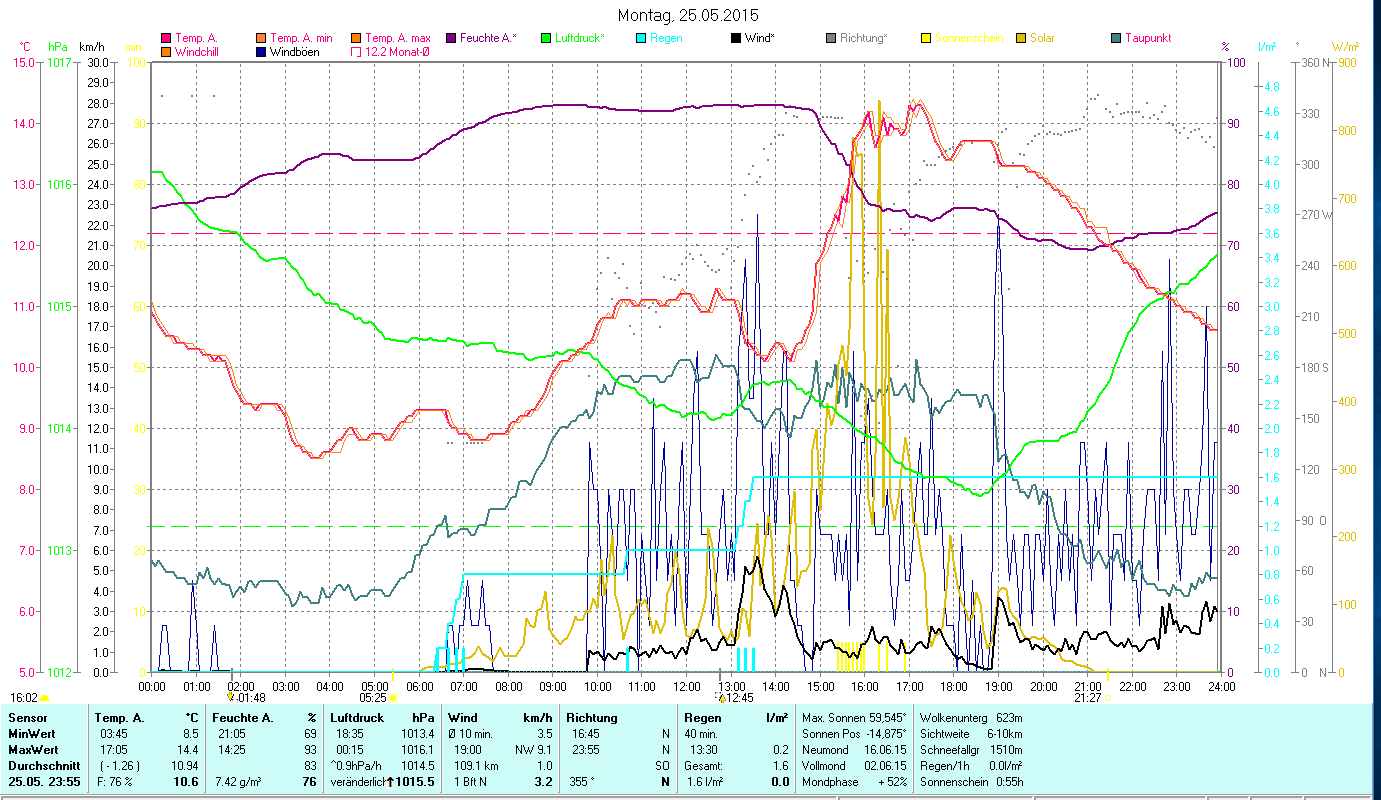This screenshot has height=800, width=1381.
Task: Click the Max. Sonnen 59,545° entry
Action: click(854, 718)
